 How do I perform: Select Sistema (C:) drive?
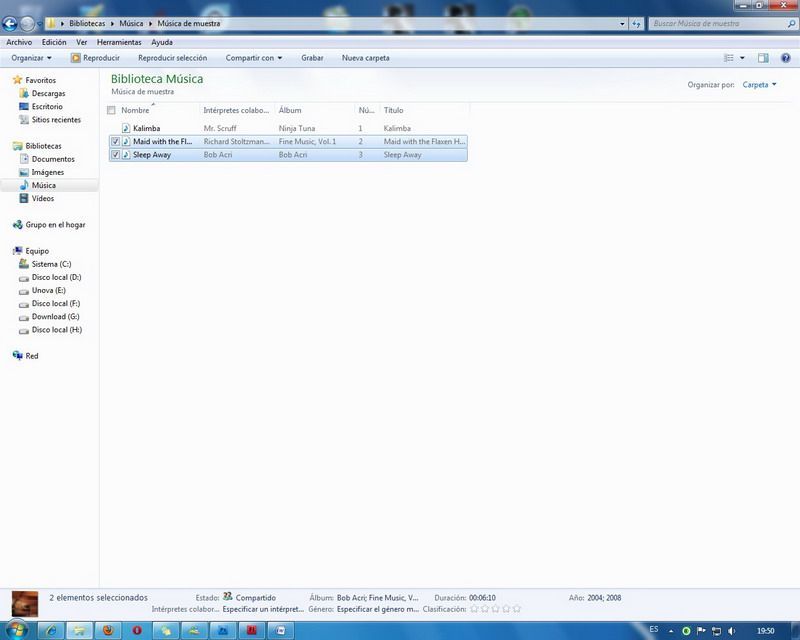(x=51, y=264)
